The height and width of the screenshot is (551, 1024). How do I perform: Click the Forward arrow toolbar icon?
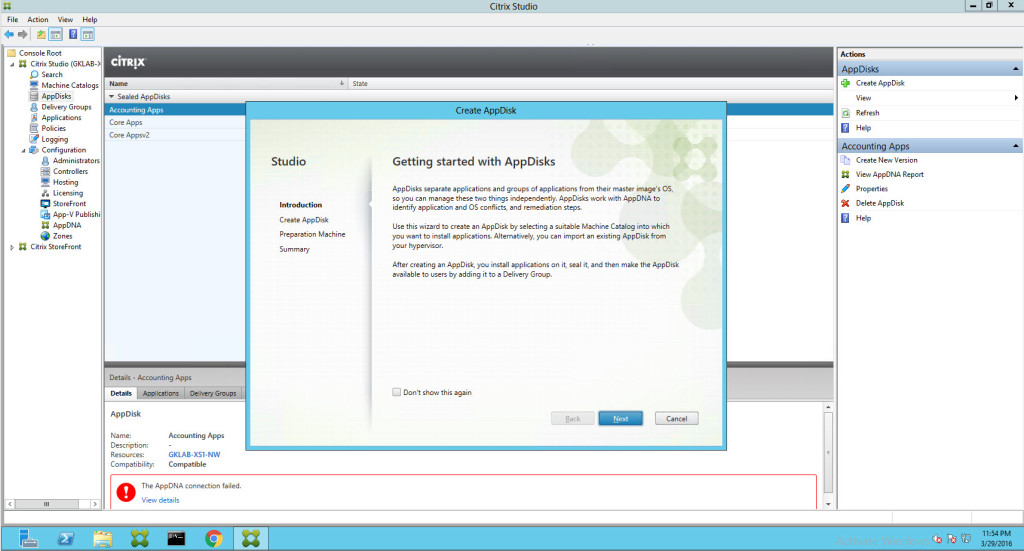(x=23, y=35)
